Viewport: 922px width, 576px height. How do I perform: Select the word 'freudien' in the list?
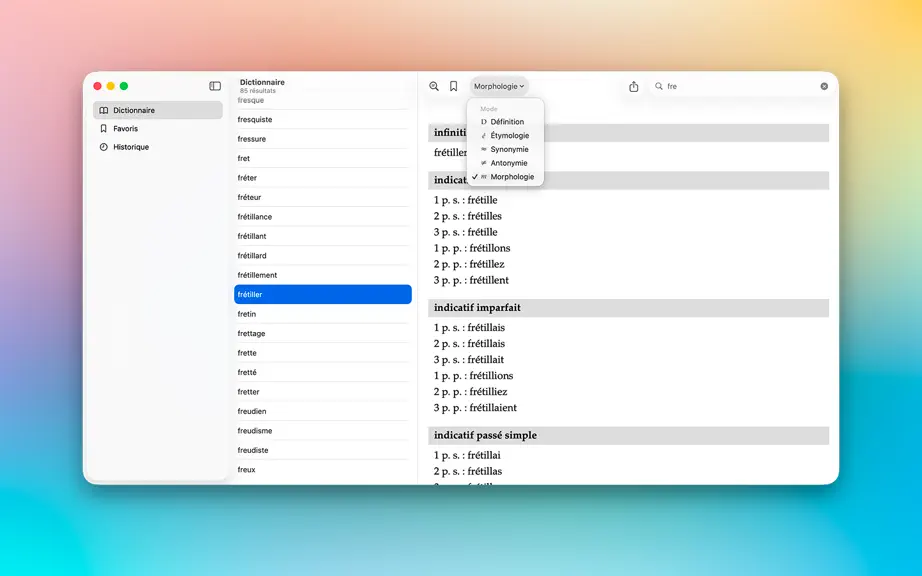[323, 411]
